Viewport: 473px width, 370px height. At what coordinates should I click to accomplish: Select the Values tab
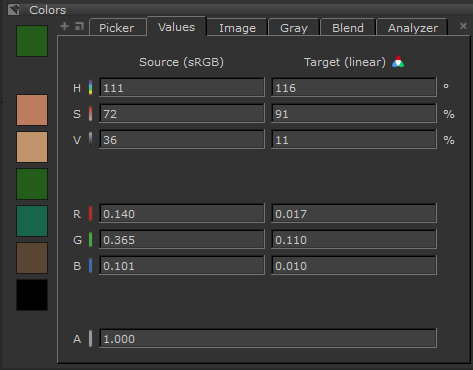coord(177,26)
